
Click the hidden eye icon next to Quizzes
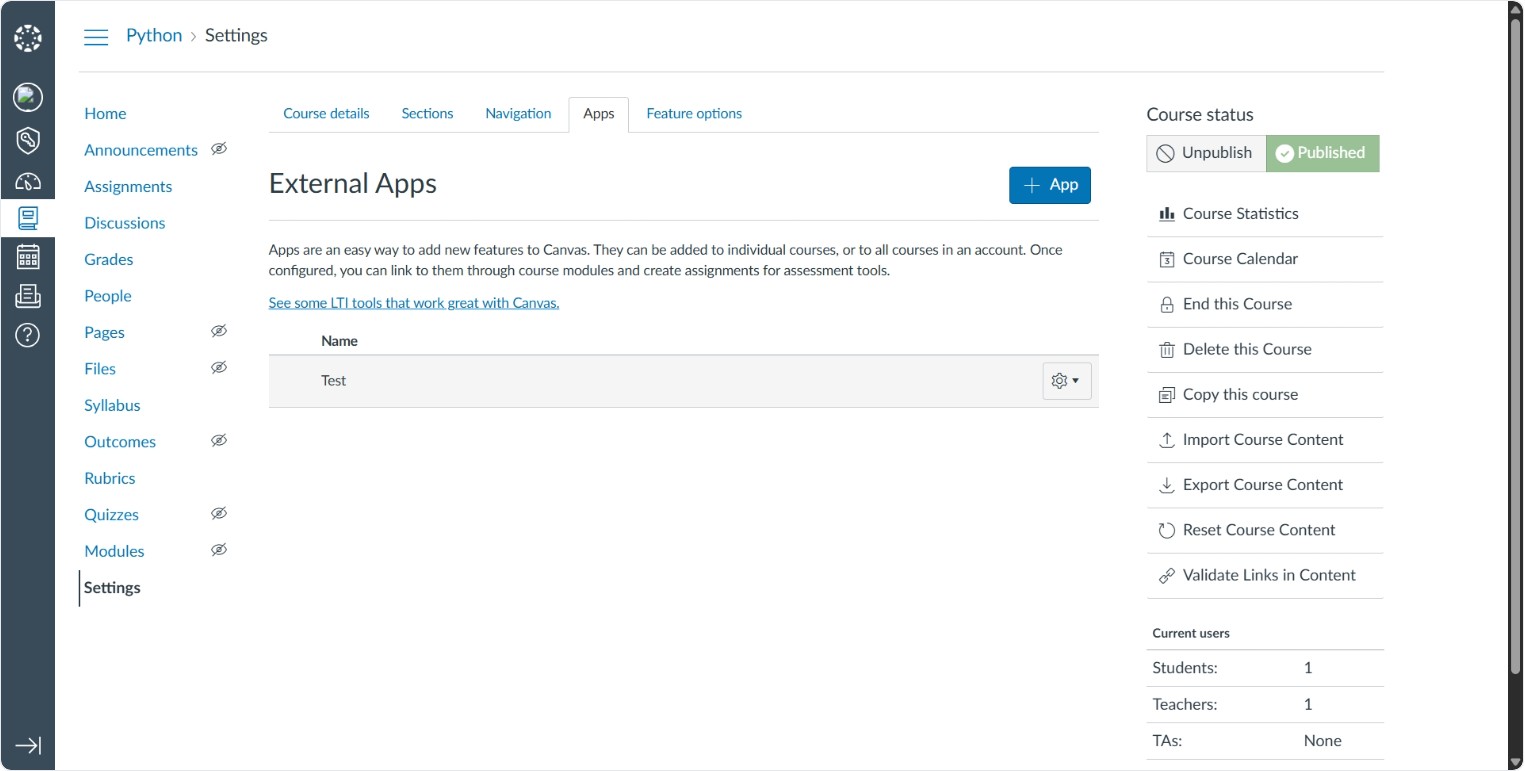(x=219, y=514)
